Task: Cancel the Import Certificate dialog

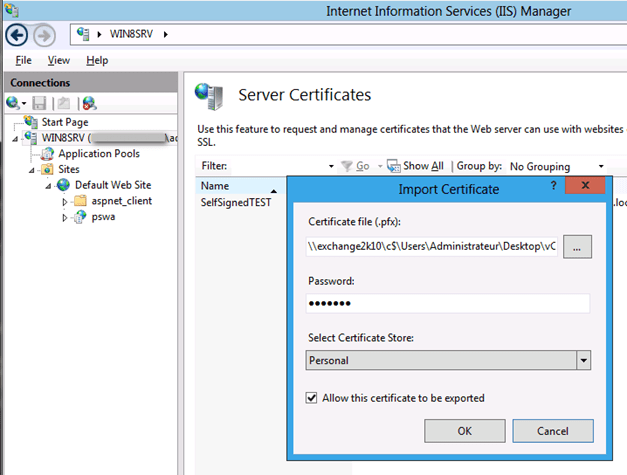Action: [552, 431]
